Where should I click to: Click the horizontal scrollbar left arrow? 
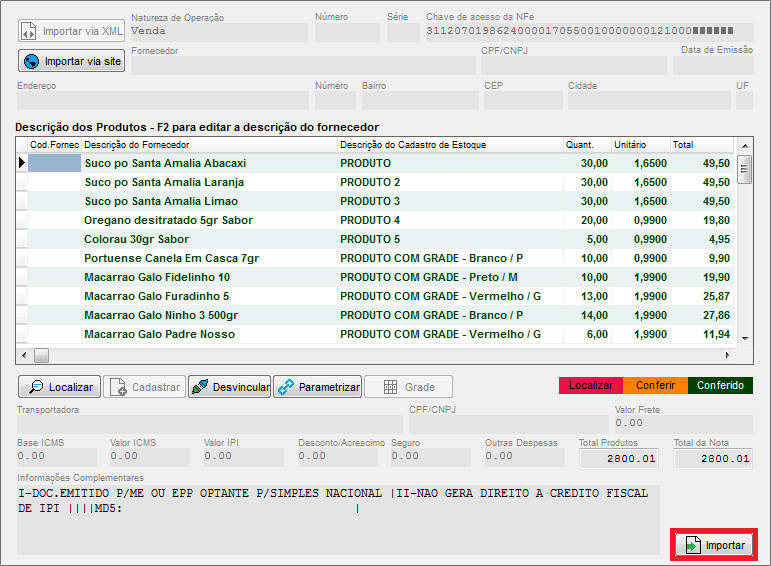point(23,355)
